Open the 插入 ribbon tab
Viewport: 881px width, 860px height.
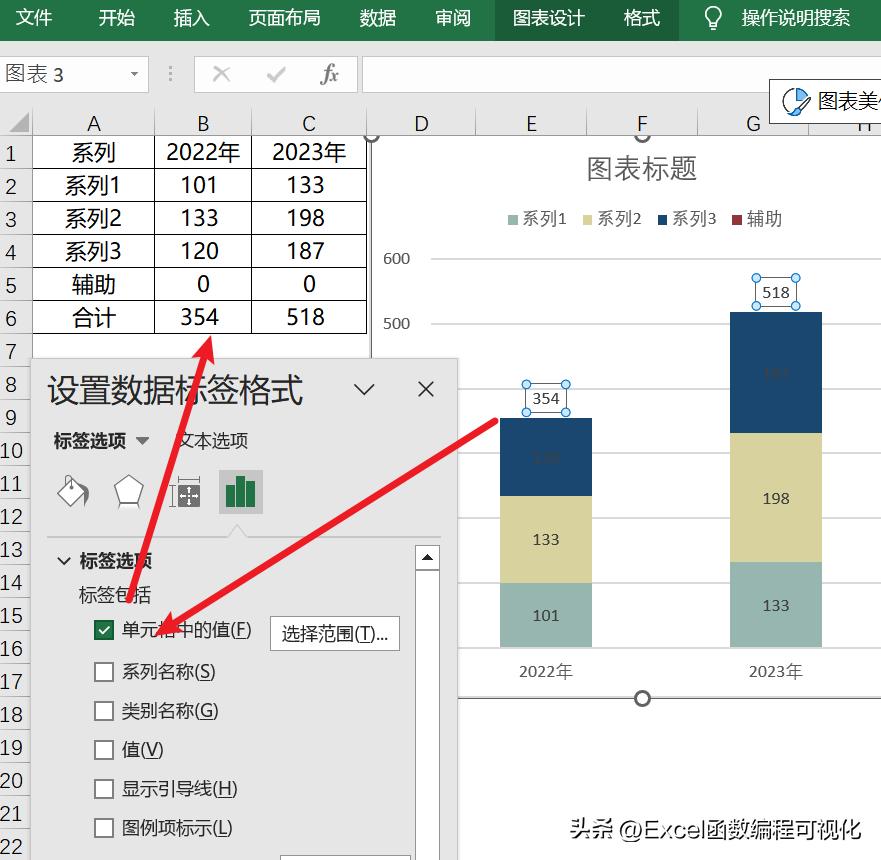pos(192,18)
